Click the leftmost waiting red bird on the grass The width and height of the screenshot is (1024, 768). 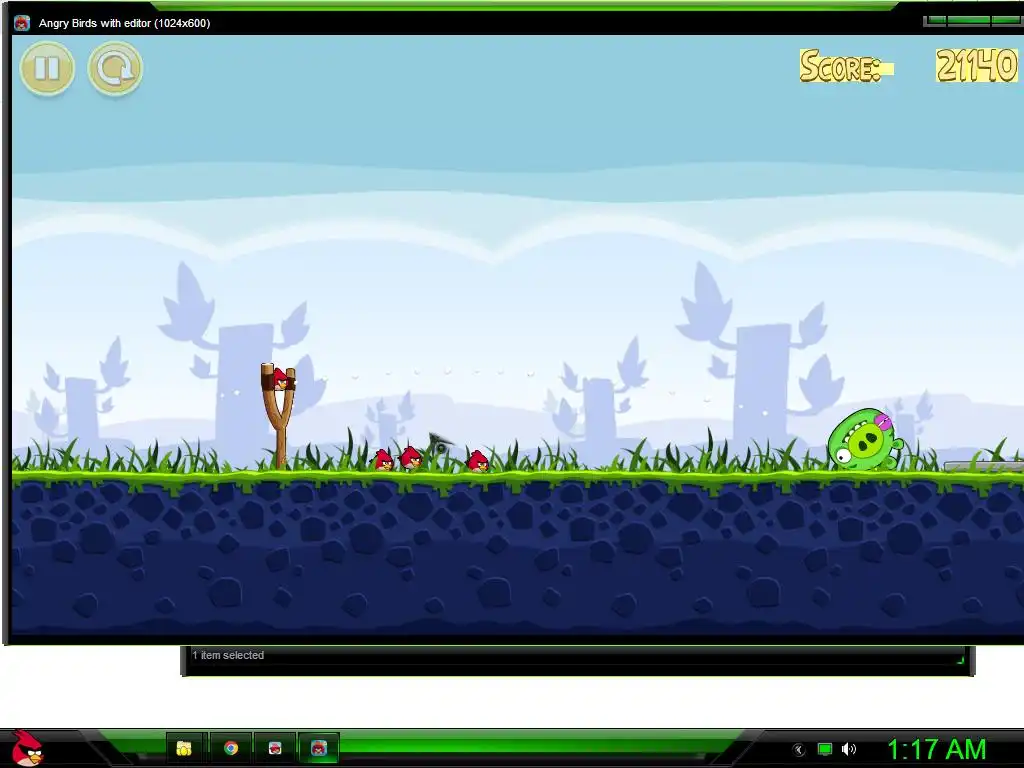pos(383,460)
